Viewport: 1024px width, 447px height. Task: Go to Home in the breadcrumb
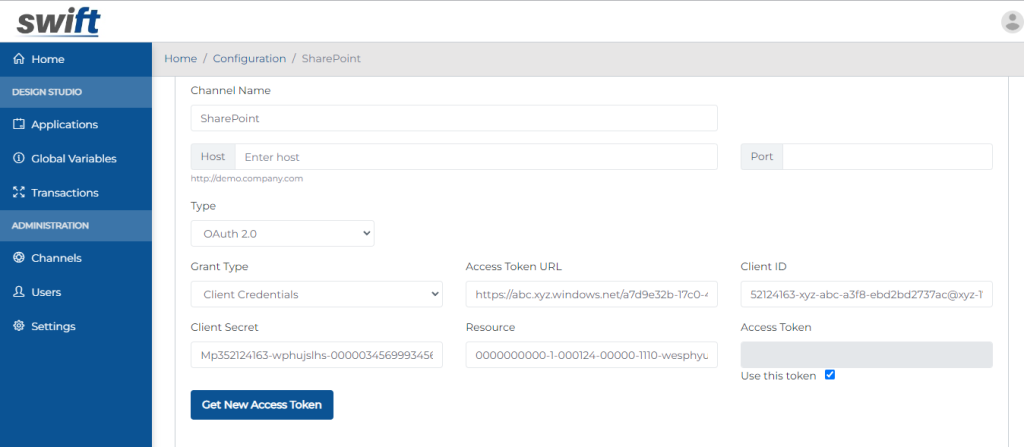coord(180,58)
